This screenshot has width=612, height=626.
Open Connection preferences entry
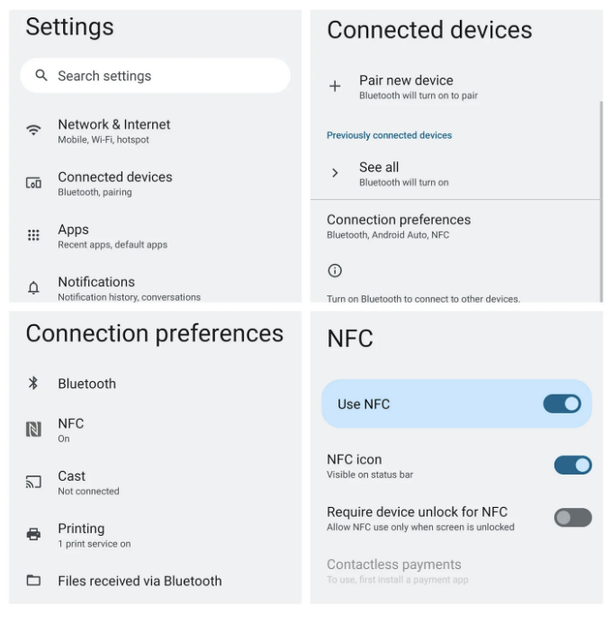pos(455,226)
